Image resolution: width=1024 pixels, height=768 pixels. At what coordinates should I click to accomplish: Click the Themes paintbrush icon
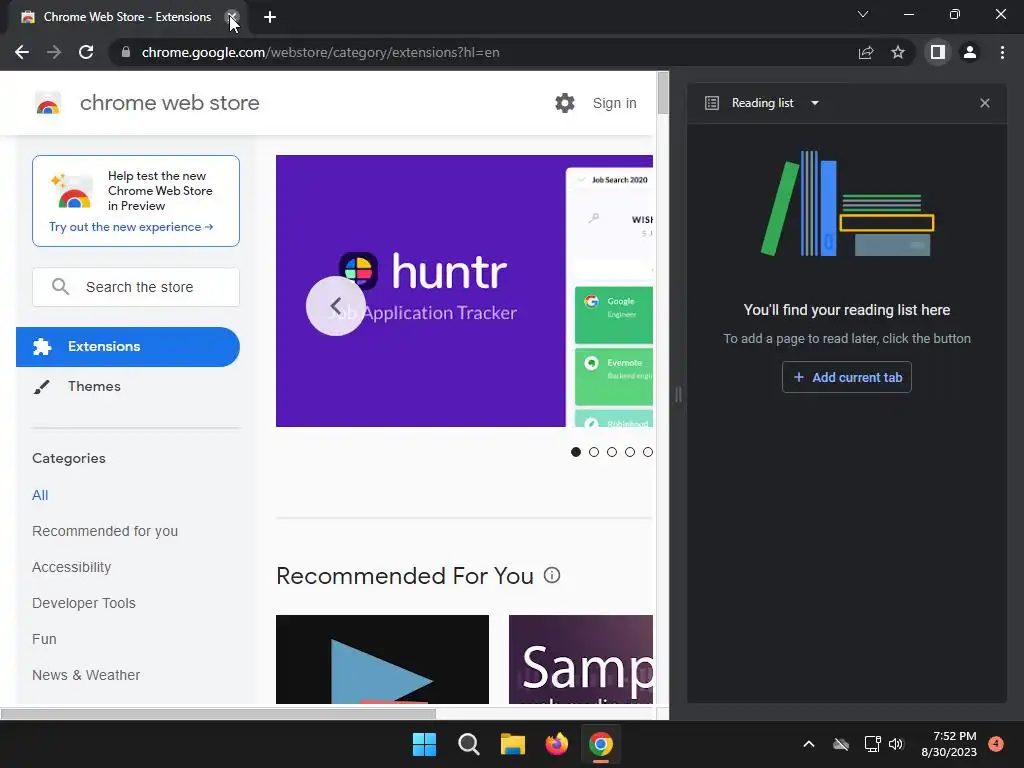tap(42, 387)
